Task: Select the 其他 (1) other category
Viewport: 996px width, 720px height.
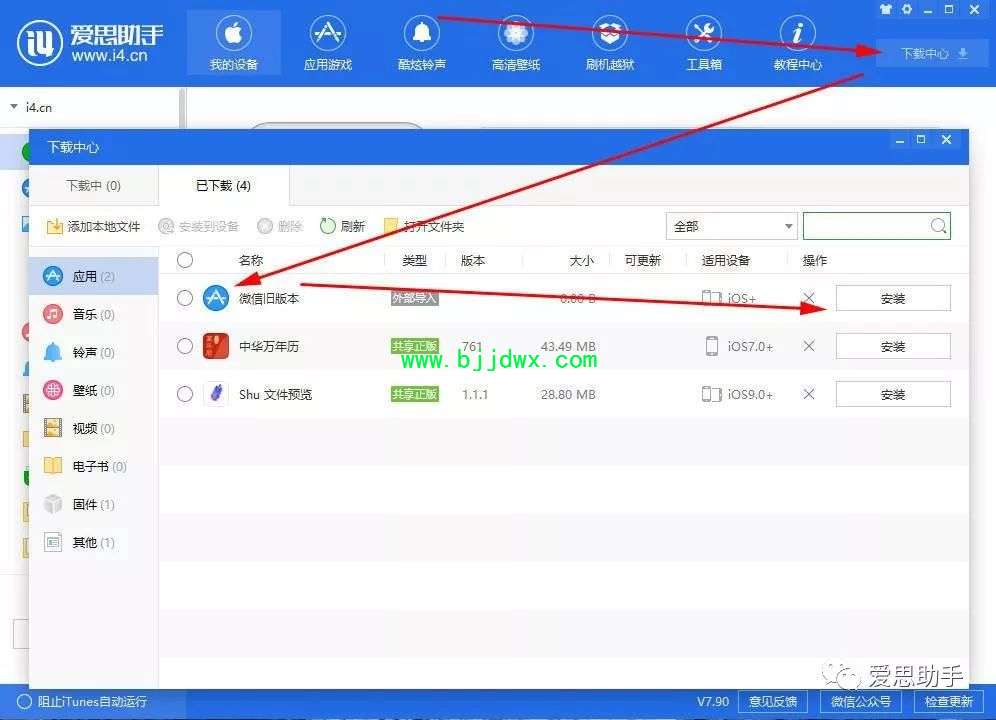Action: [93, 543]
